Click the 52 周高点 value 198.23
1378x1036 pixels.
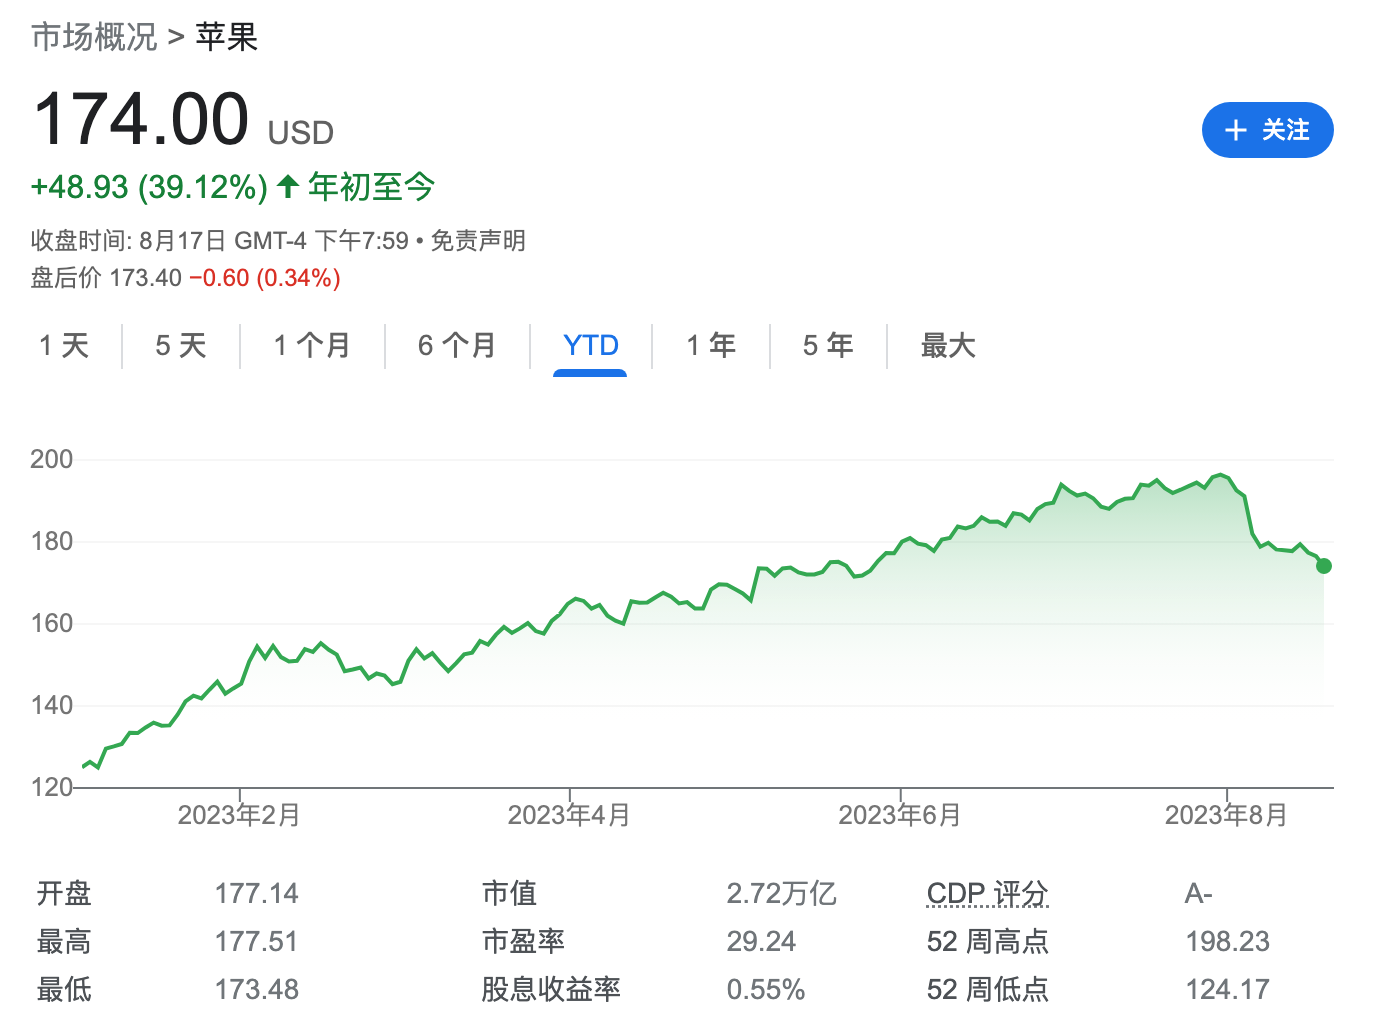pyautogui.click(x=1228, y=941)
